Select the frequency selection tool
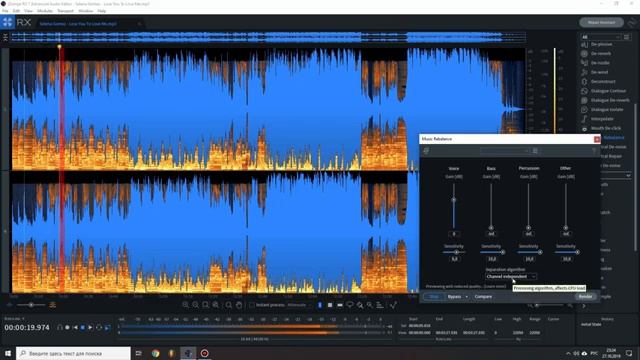The image size is (640, 360). point(340,305)
